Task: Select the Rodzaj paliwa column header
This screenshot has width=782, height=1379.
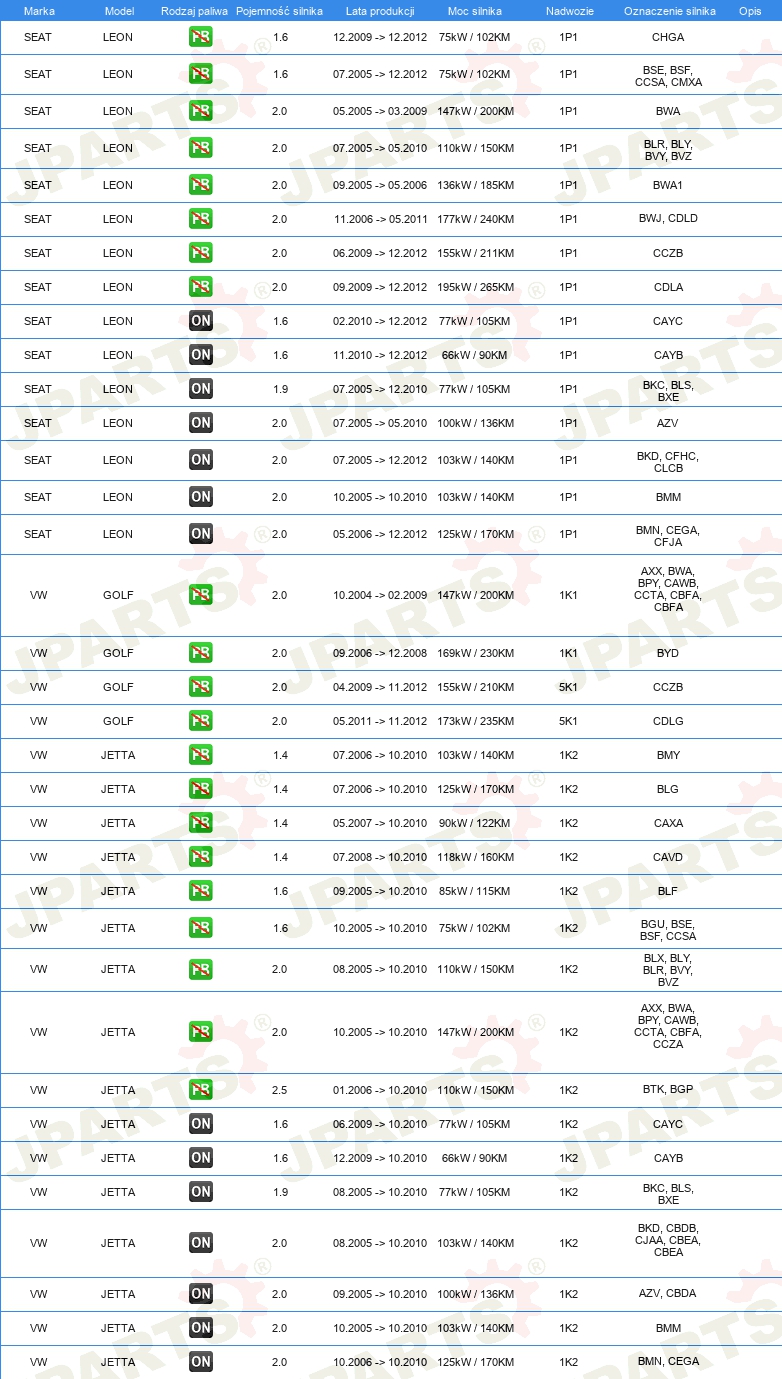Action: point(194,11)
